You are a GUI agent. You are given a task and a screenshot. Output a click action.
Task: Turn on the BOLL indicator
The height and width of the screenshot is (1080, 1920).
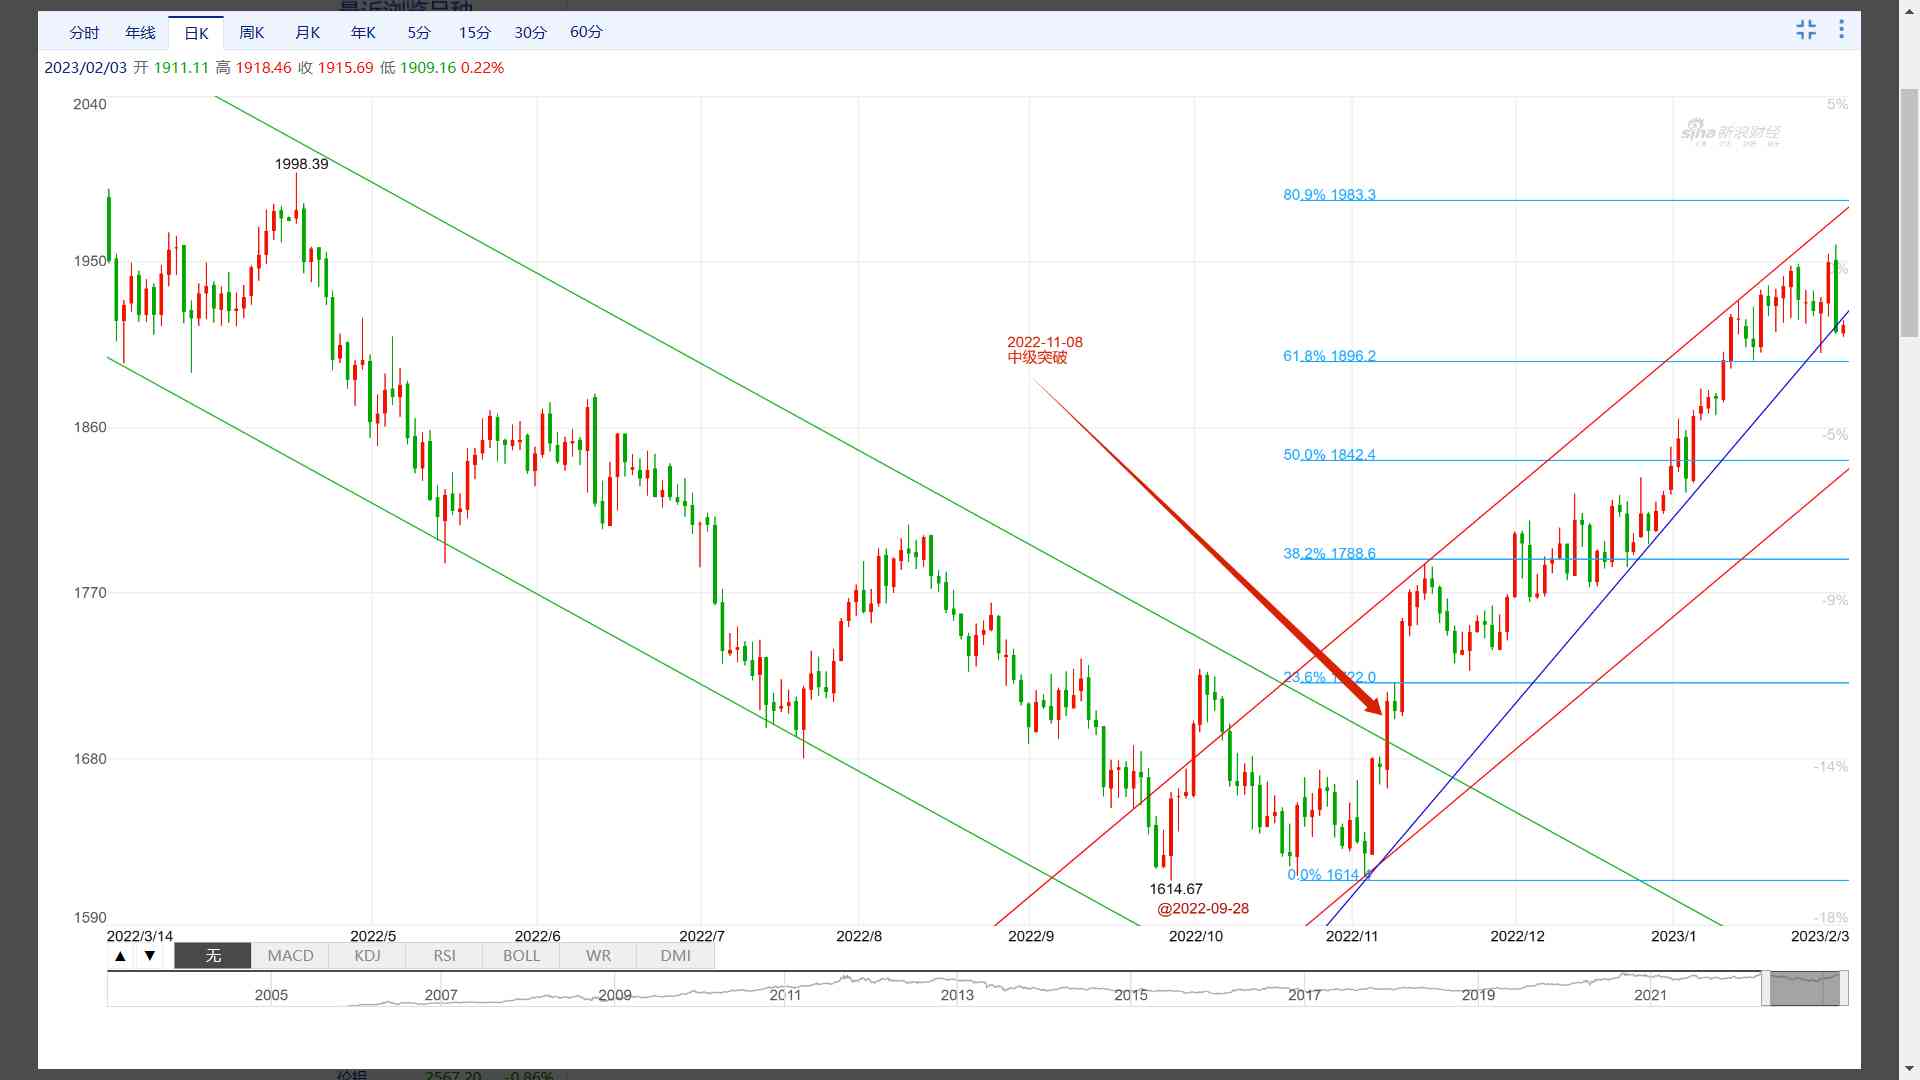click(x=521, y=956)
